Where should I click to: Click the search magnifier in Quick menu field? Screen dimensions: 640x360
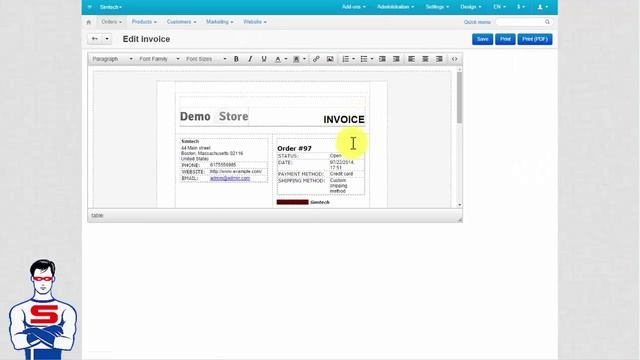(547, 22)
